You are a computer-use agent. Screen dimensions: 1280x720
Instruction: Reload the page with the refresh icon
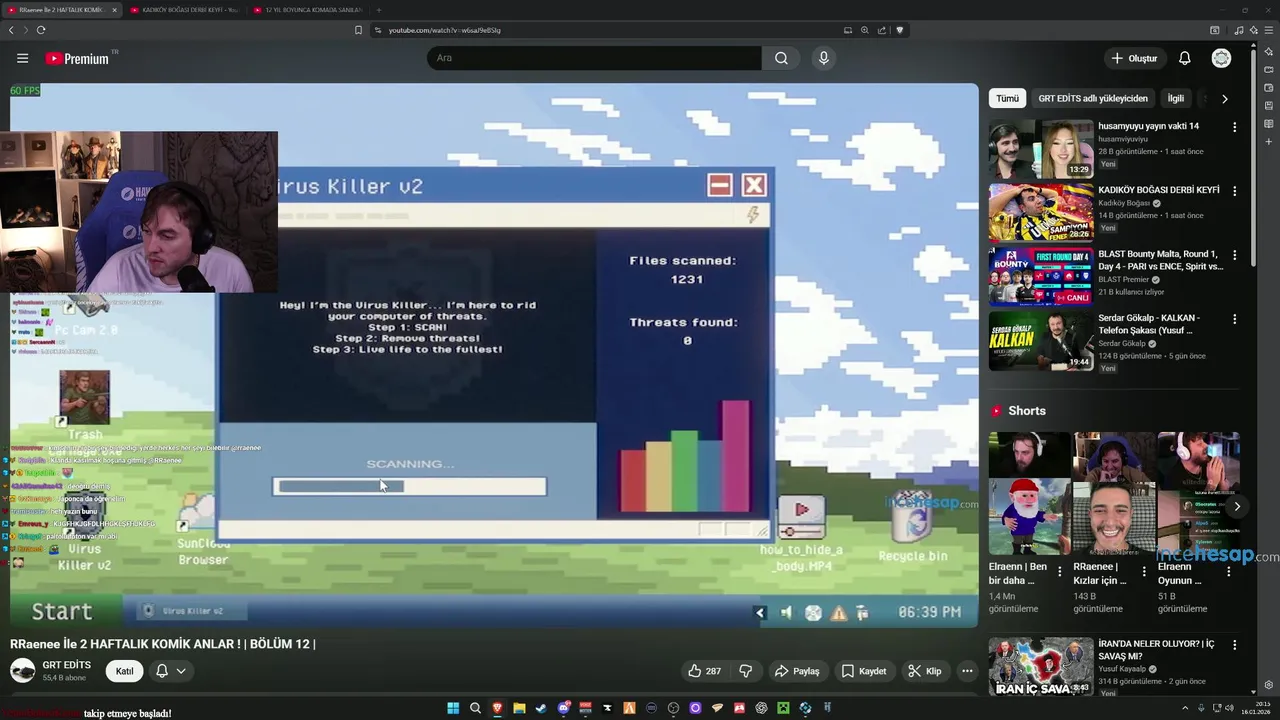pyautogui.click(x=41, y=30)
